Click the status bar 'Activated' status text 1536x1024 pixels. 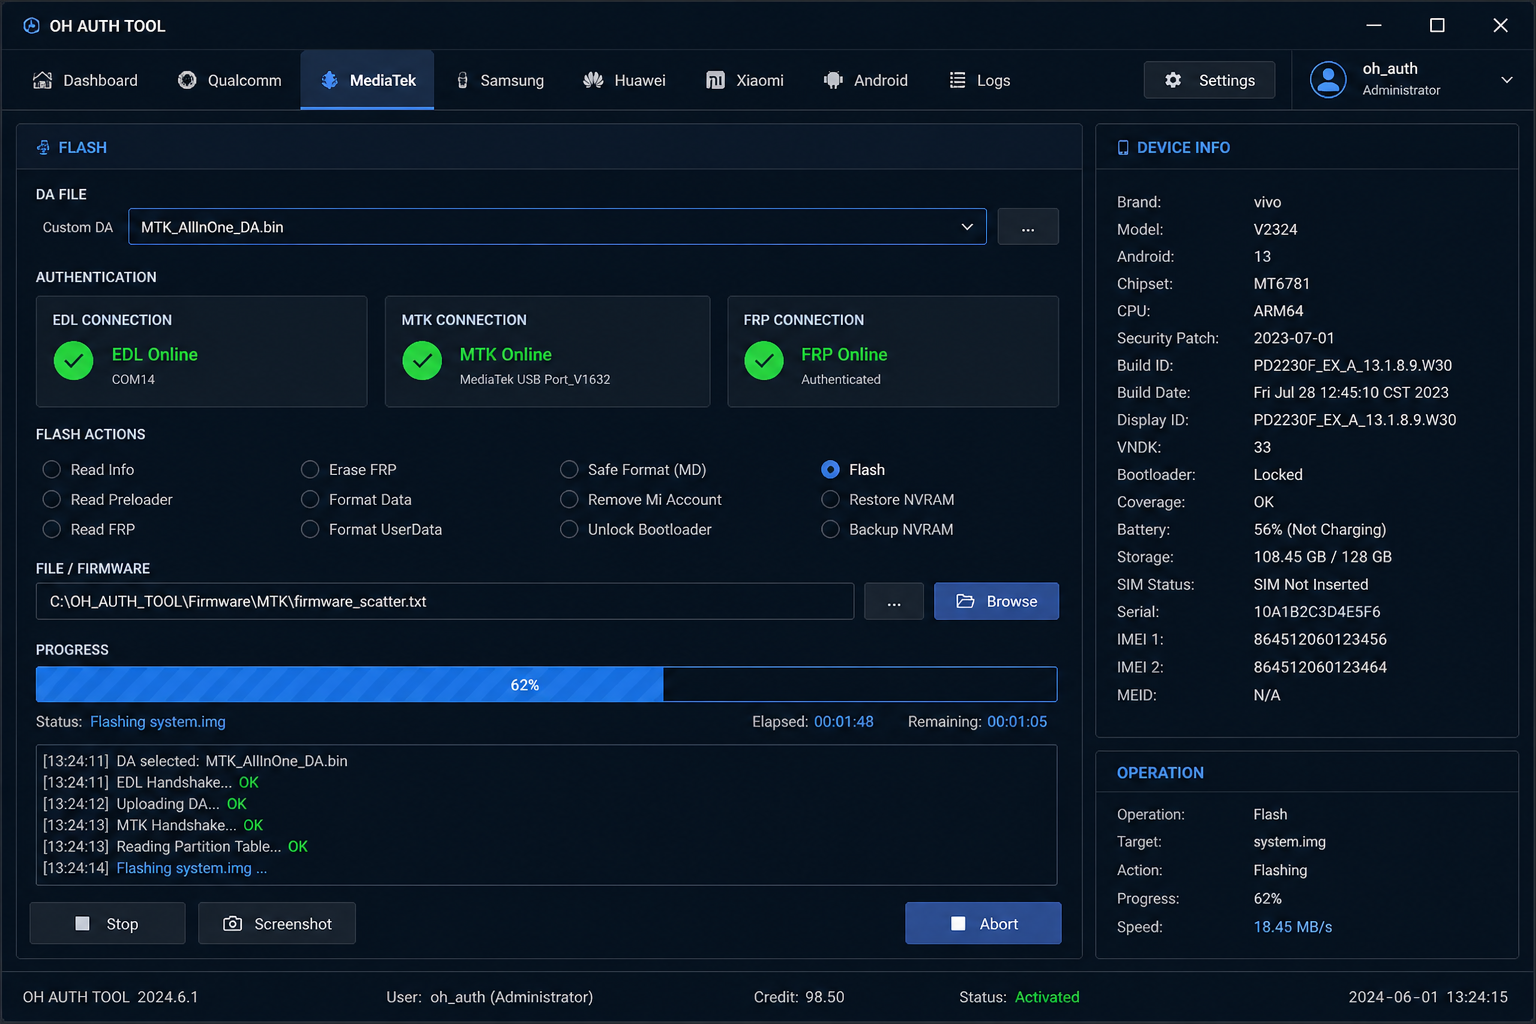(1047, 997)
